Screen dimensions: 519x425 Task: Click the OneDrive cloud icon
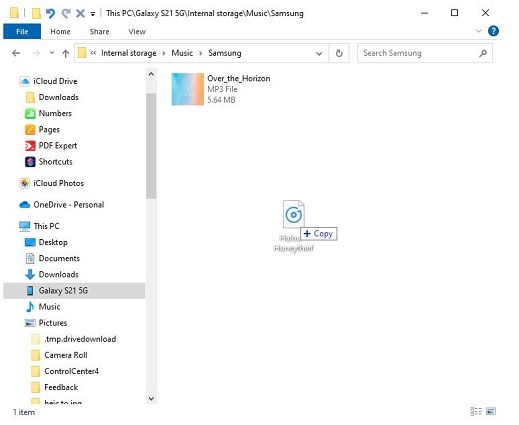pos(25,205)
